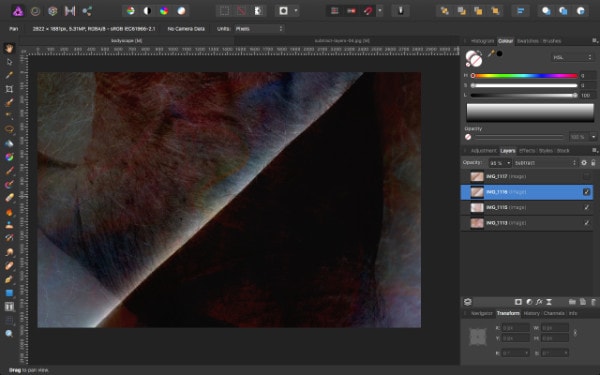600x375 pixels.
Task: Click the Adjustments button below layers
Action: coord(529,302)
